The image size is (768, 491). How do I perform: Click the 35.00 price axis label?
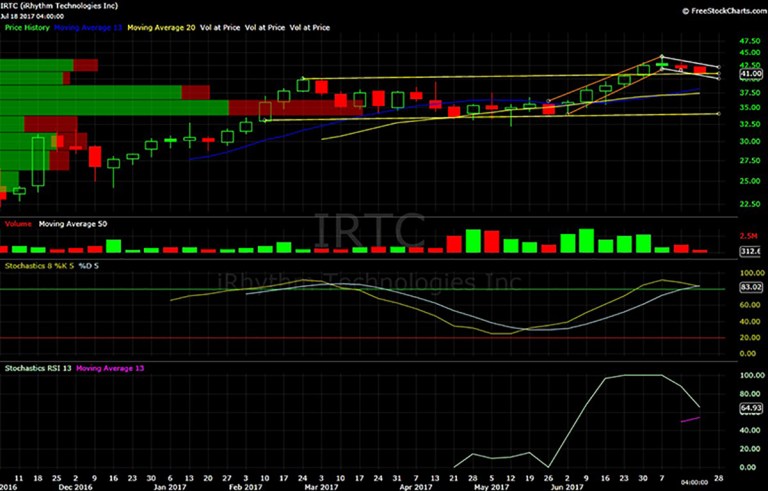coord(750,107)
